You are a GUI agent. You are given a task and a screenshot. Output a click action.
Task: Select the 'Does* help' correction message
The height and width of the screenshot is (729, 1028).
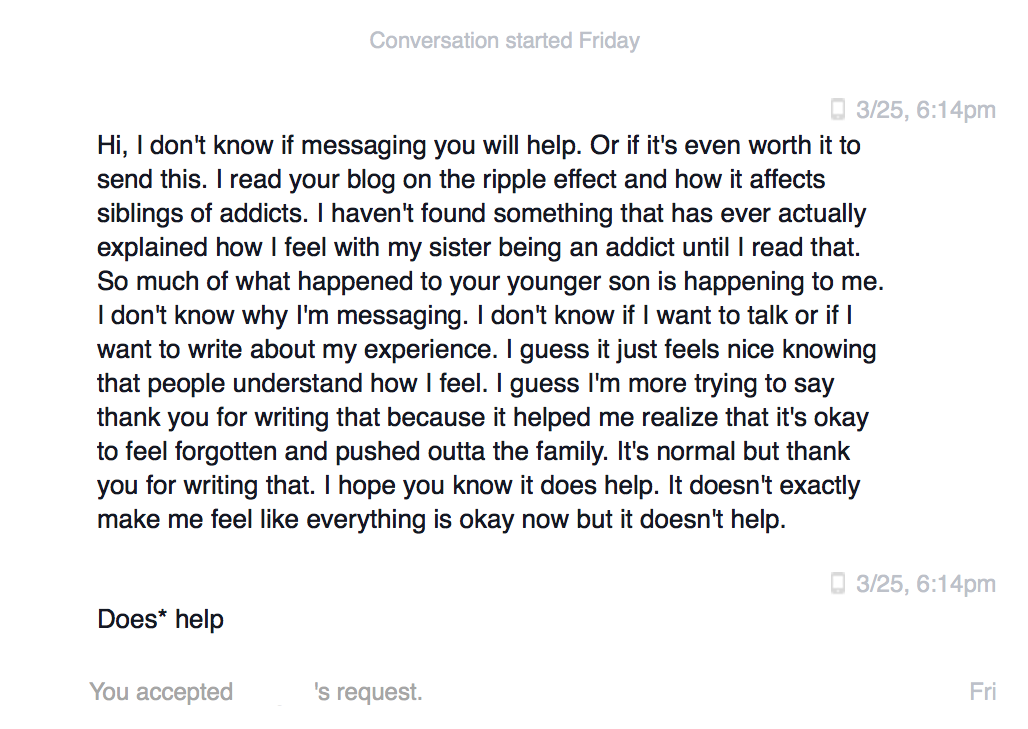click(x=161, y=619)
